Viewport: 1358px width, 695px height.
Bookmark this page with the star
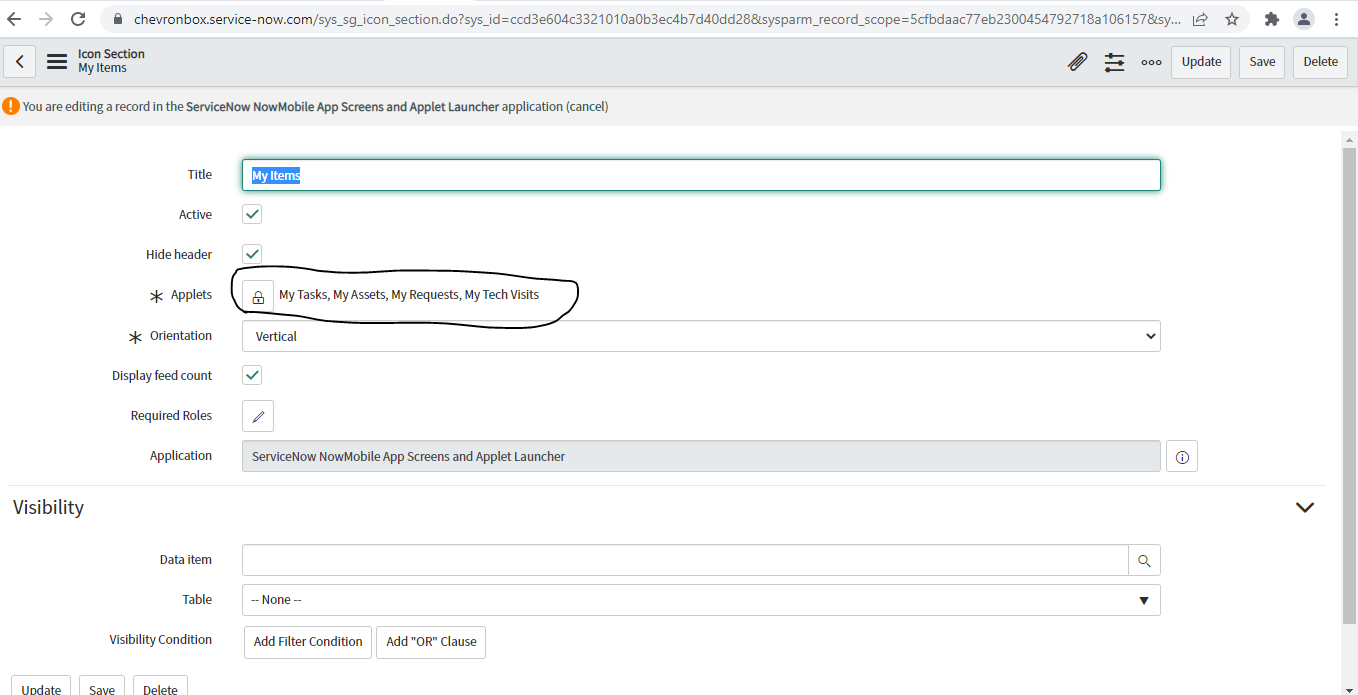click(x=1232, y=19)
